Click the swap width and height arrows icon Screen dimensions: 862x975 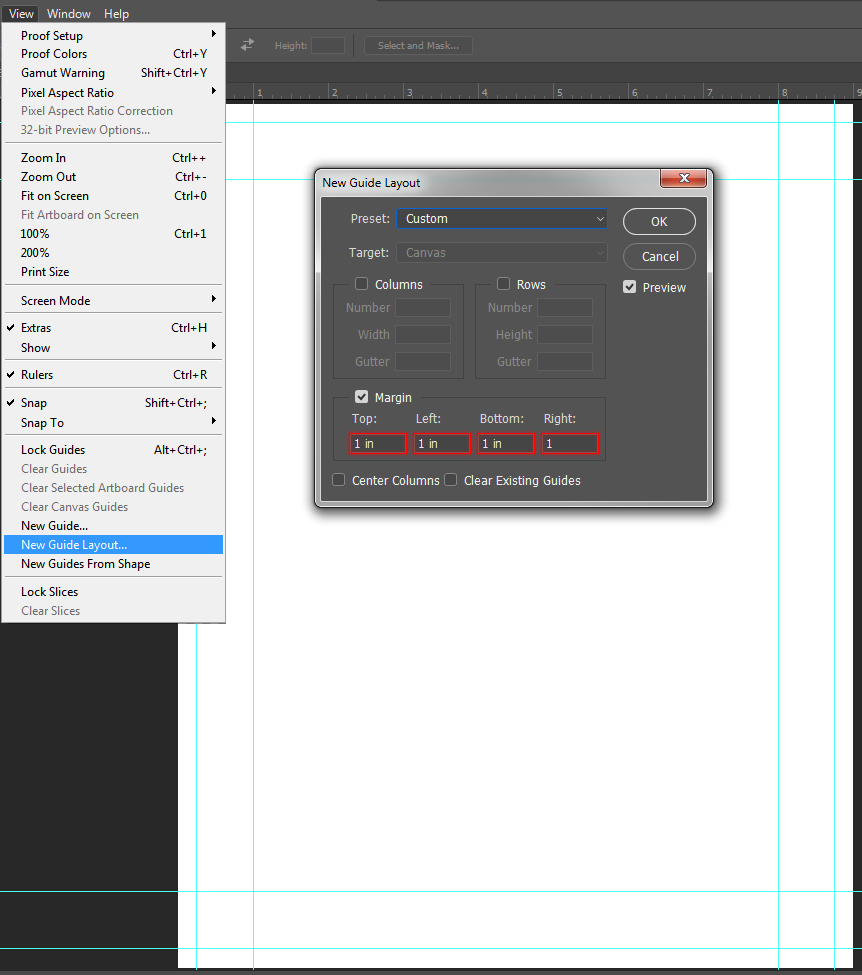pos(248,45)
